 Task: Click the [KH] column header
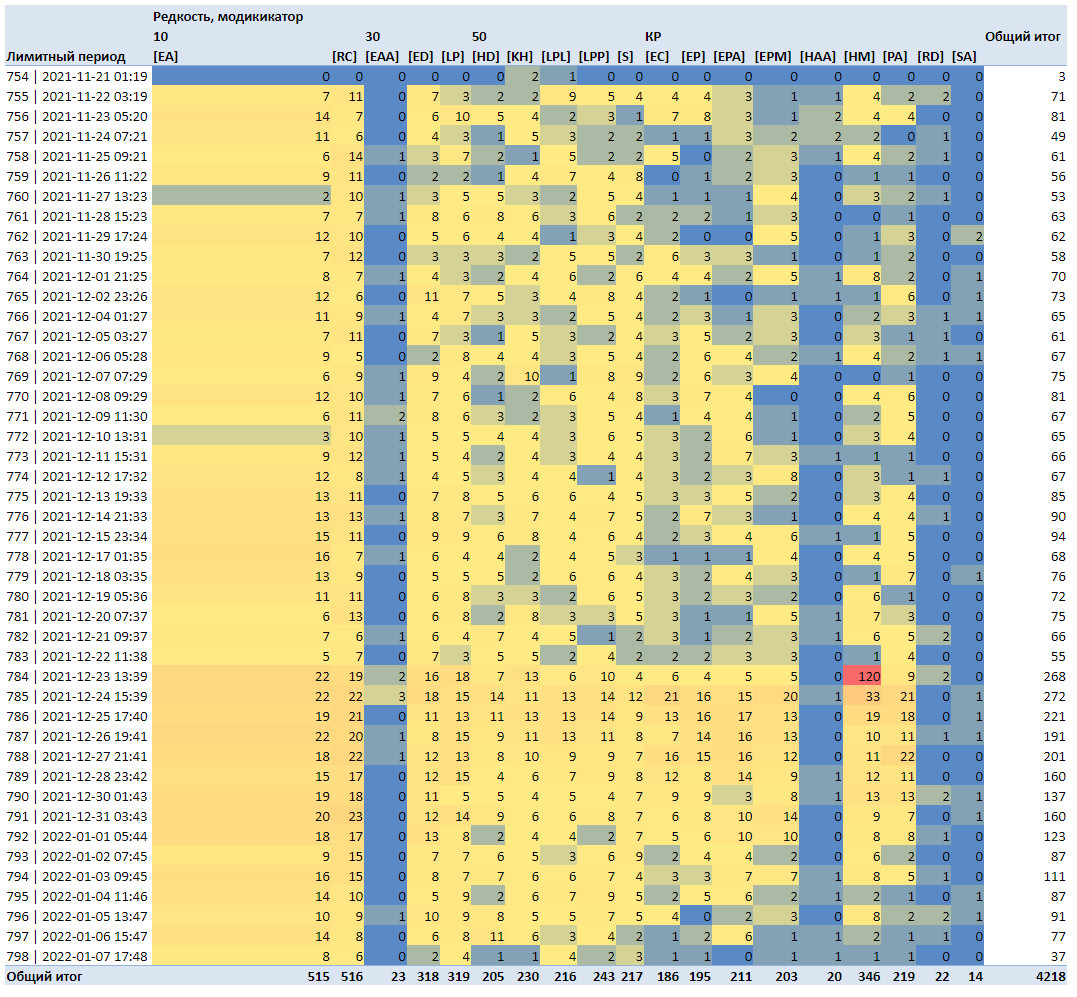(x=520, y=56)
